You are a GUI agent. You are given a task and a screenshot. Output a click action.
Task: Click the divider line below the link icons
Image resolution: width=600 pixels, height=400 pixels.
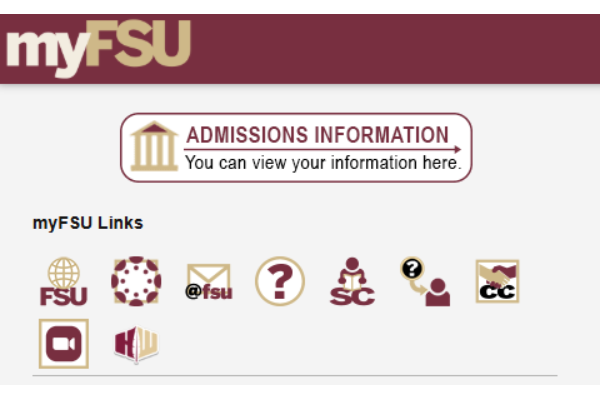pyautogui.click(x=300, y=376)
